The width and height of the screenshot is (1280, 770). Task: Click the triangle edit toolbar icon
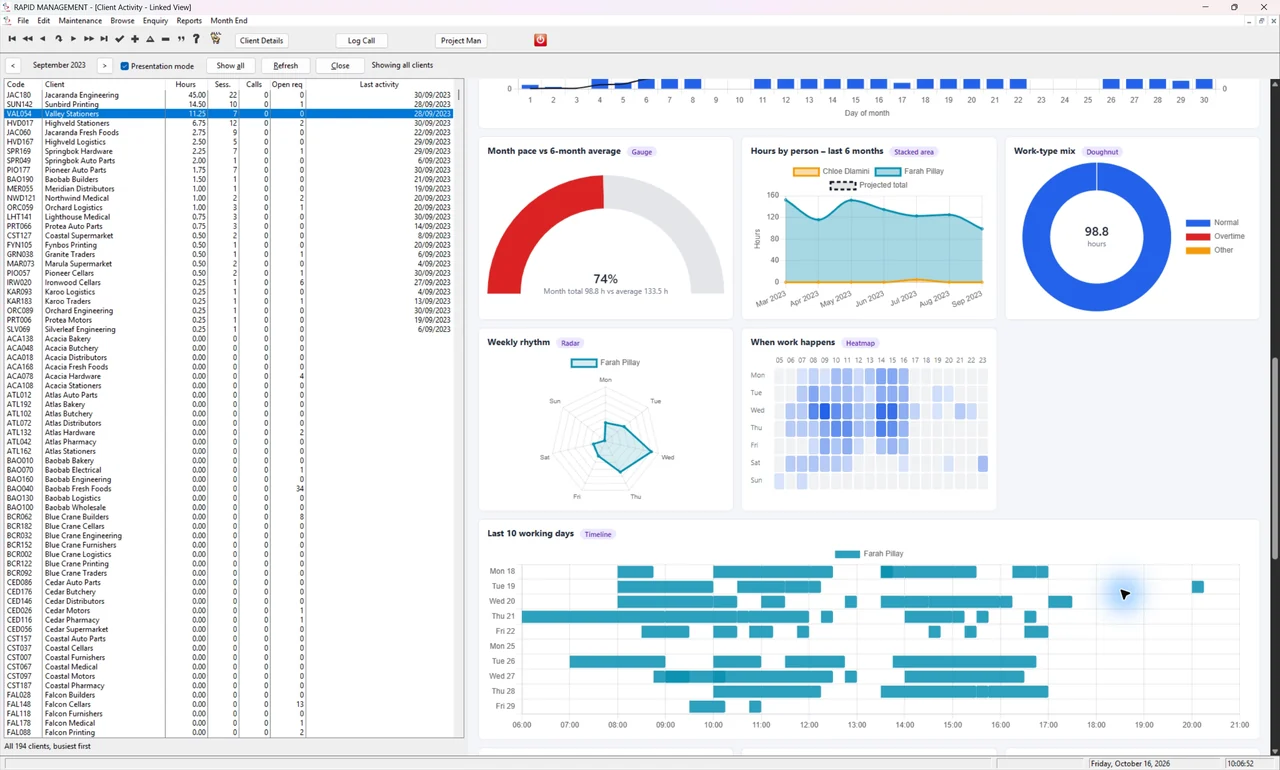click(x=150, y=40)
